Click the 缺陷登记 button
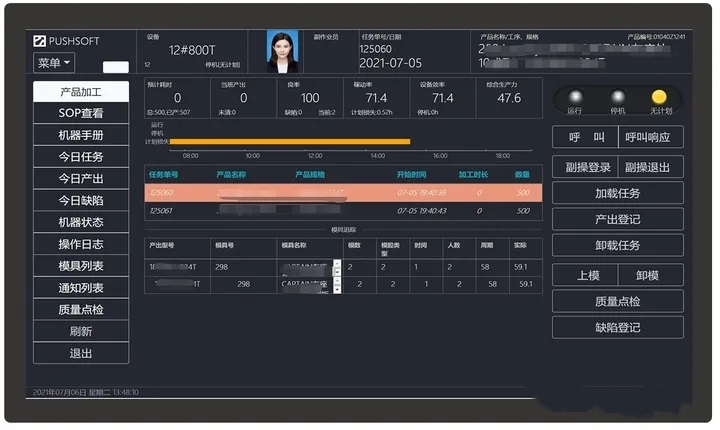 click(618, 327)
